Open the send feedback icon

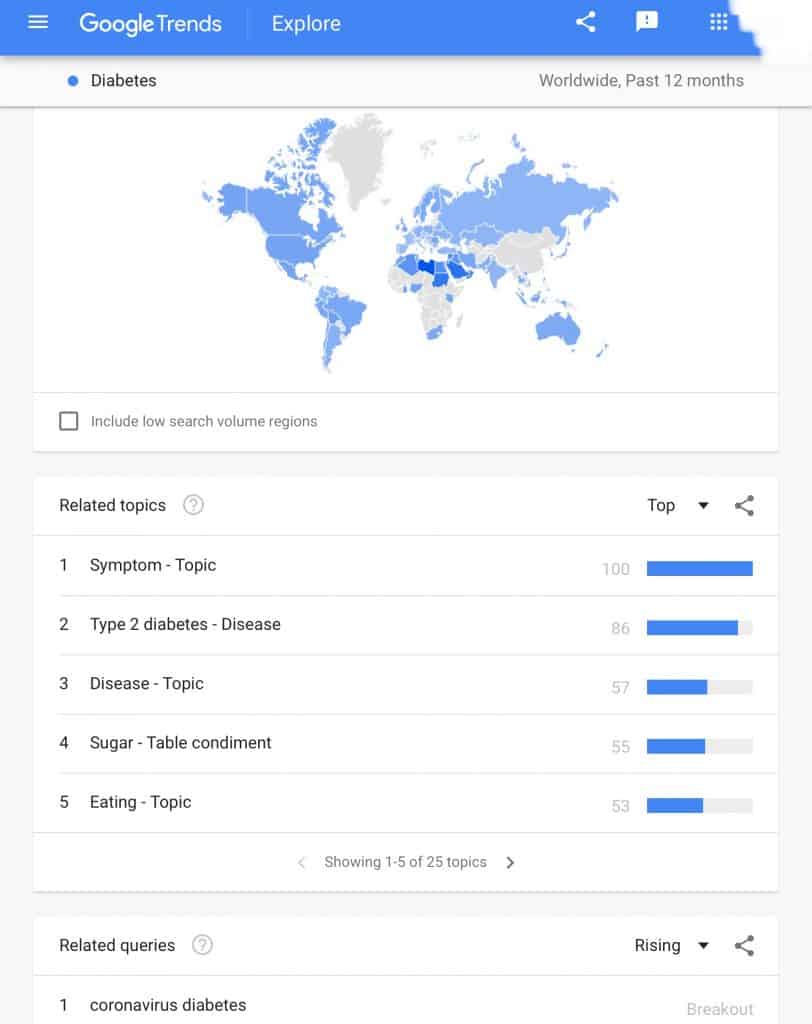point(646,22)
